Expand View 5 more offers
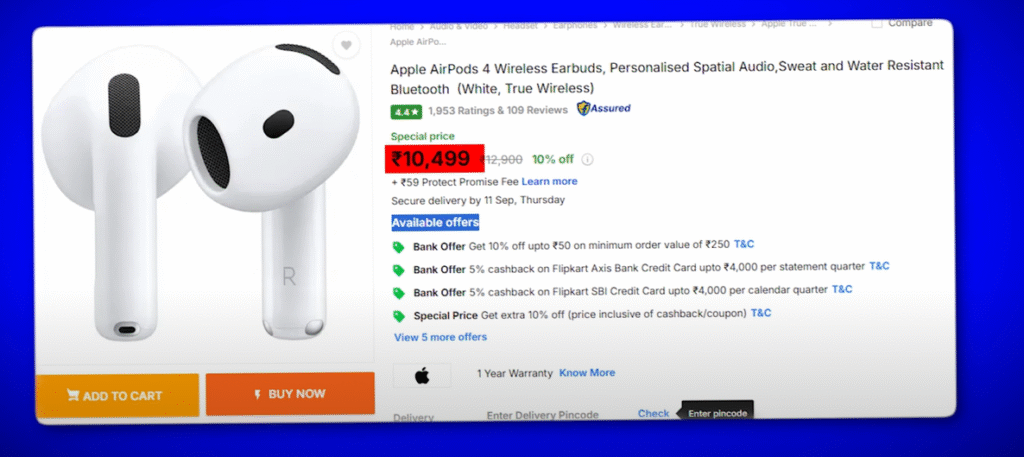Viewport: 1024px width, 457px height. coord(440,337)
